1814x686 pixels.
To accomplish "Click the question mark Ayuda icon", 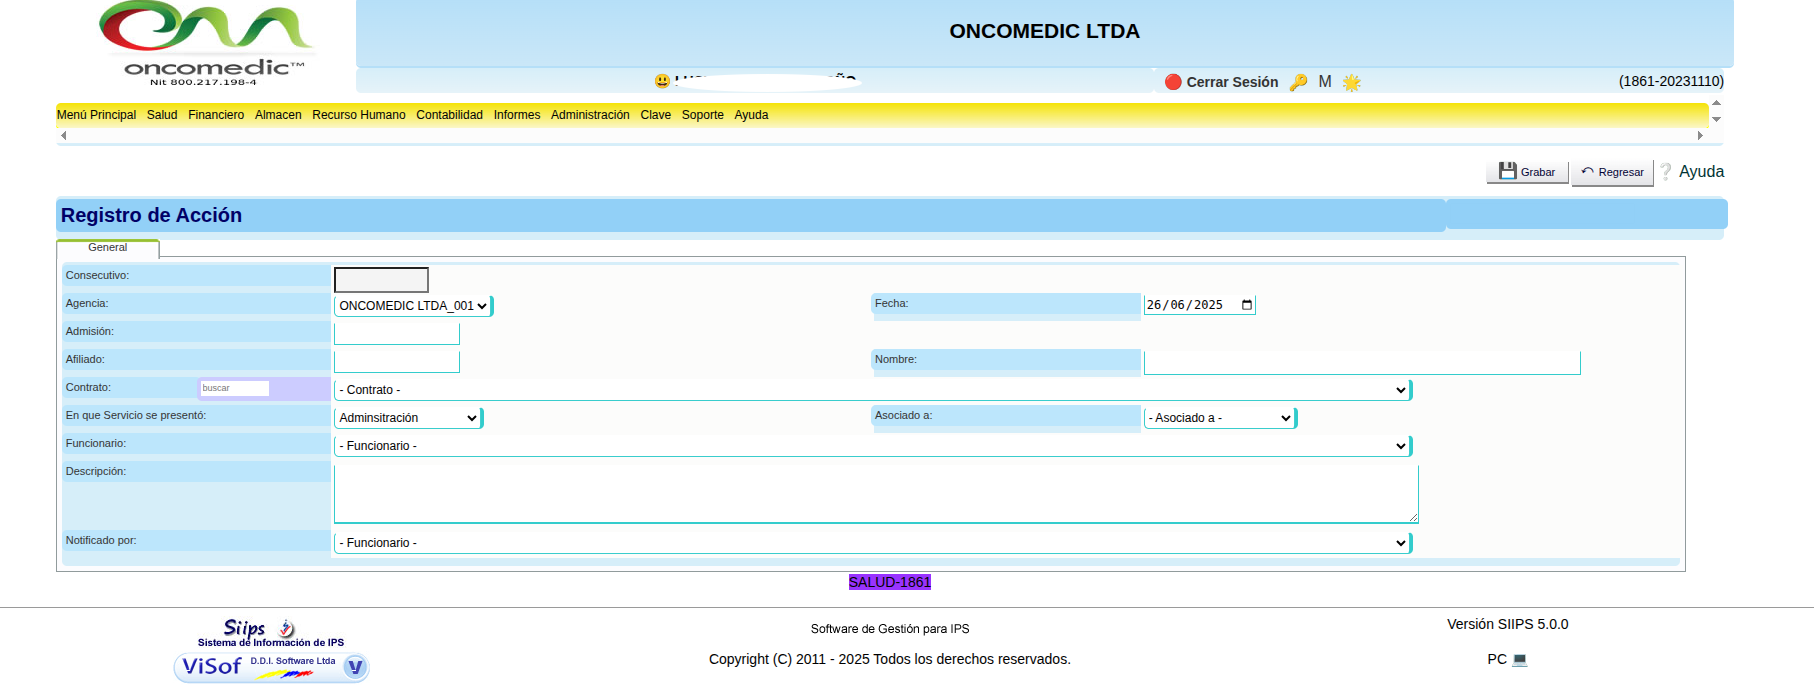I will point(1666,172).
